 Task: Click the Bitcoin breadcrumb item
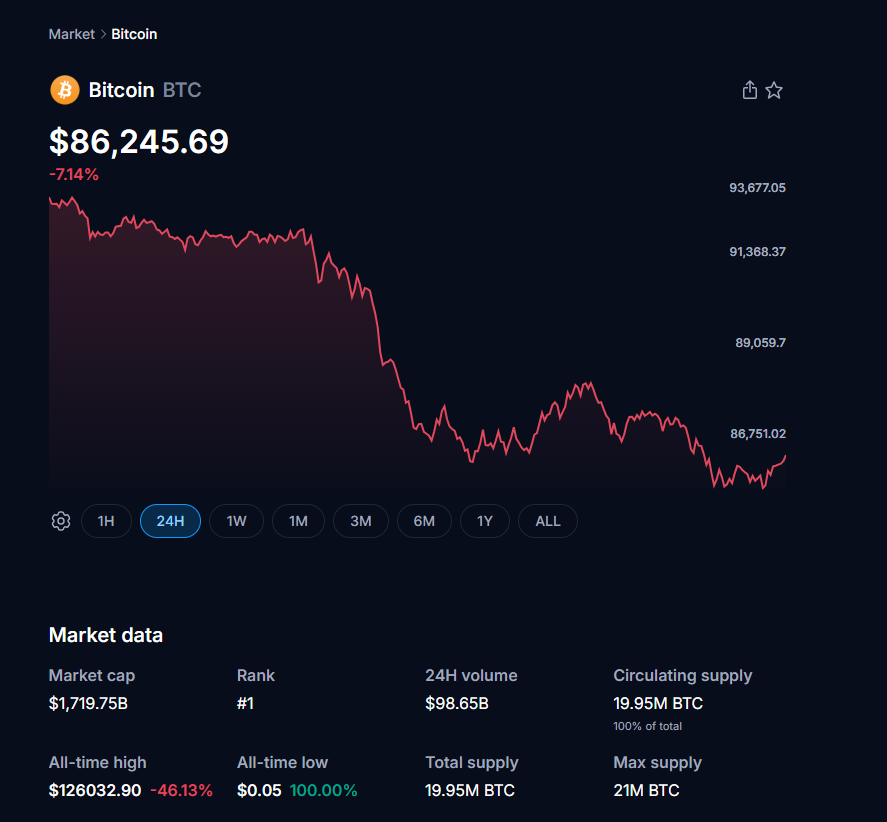tap(134, 34)
